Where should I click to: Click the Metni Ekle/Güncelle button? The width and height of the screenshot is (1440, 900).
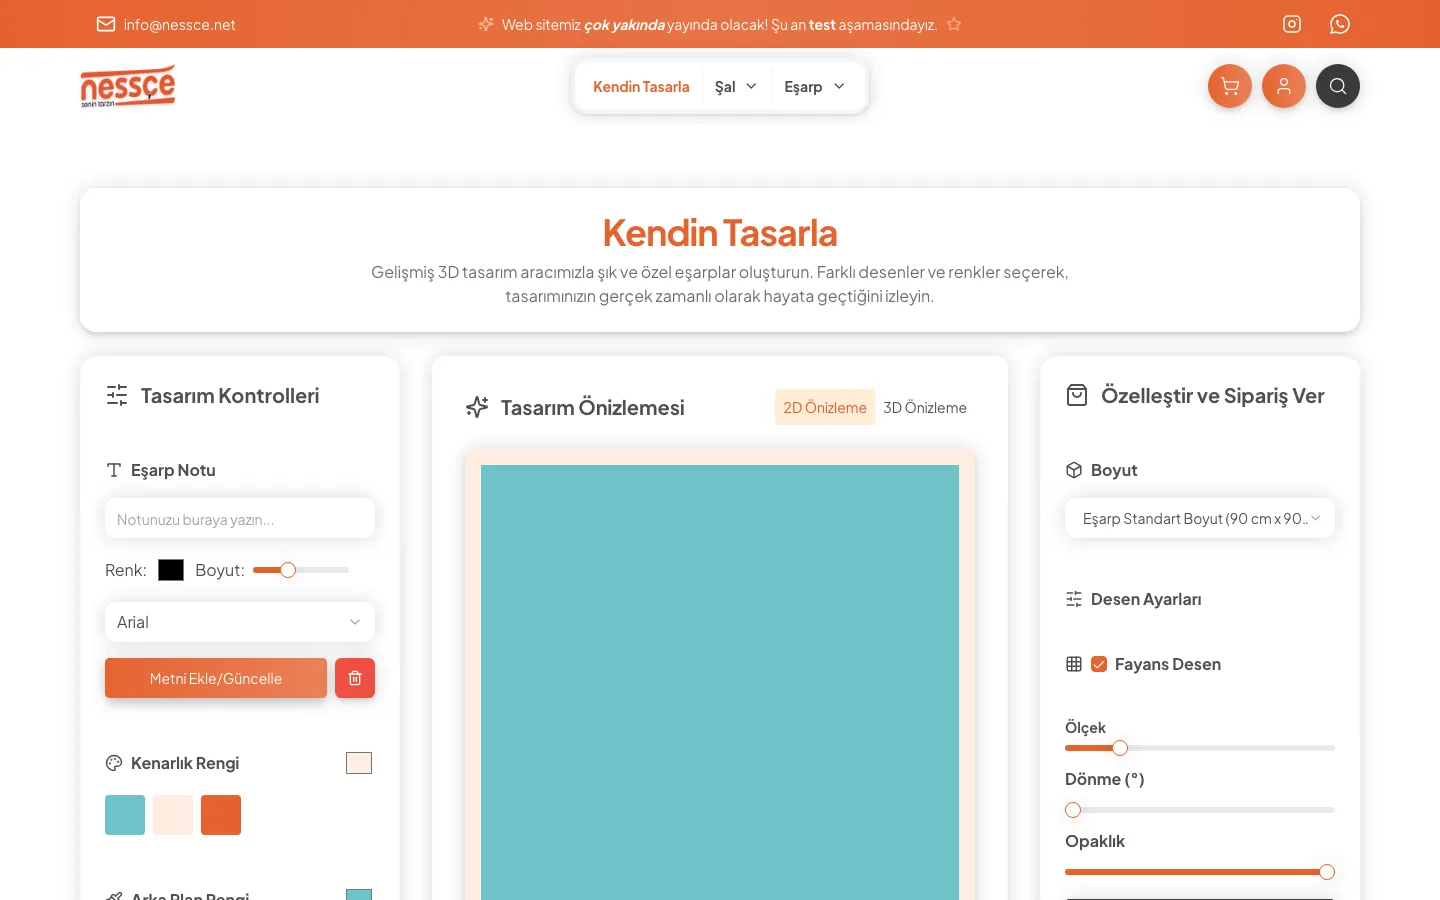coord(216,678)
